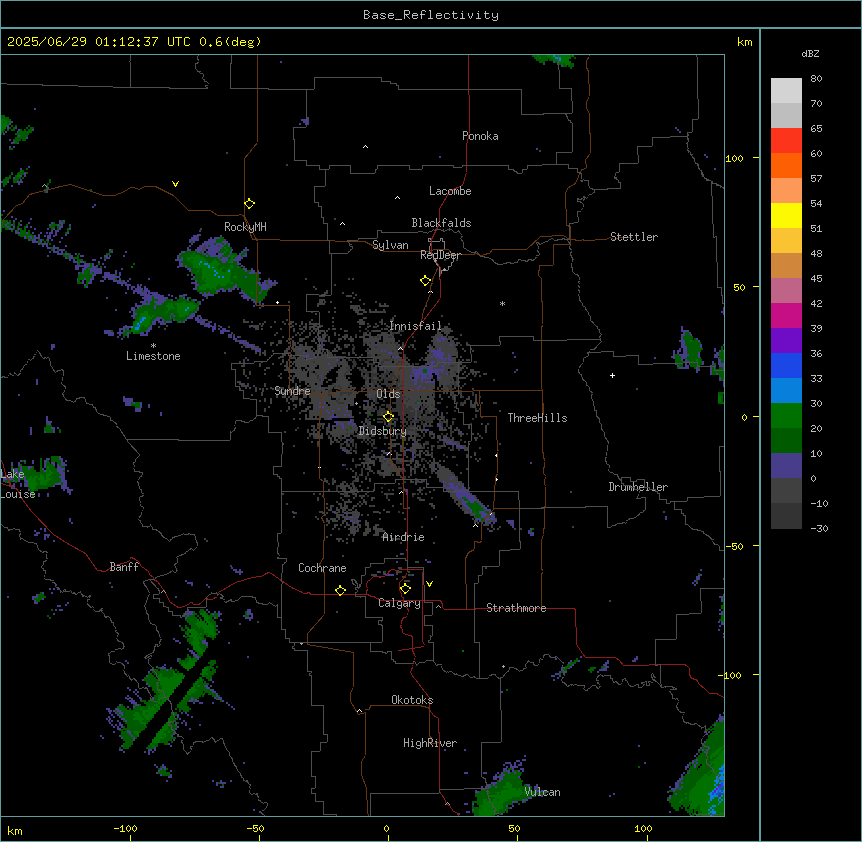Click the yellow V marker east of Calgary

pos(429,584)
